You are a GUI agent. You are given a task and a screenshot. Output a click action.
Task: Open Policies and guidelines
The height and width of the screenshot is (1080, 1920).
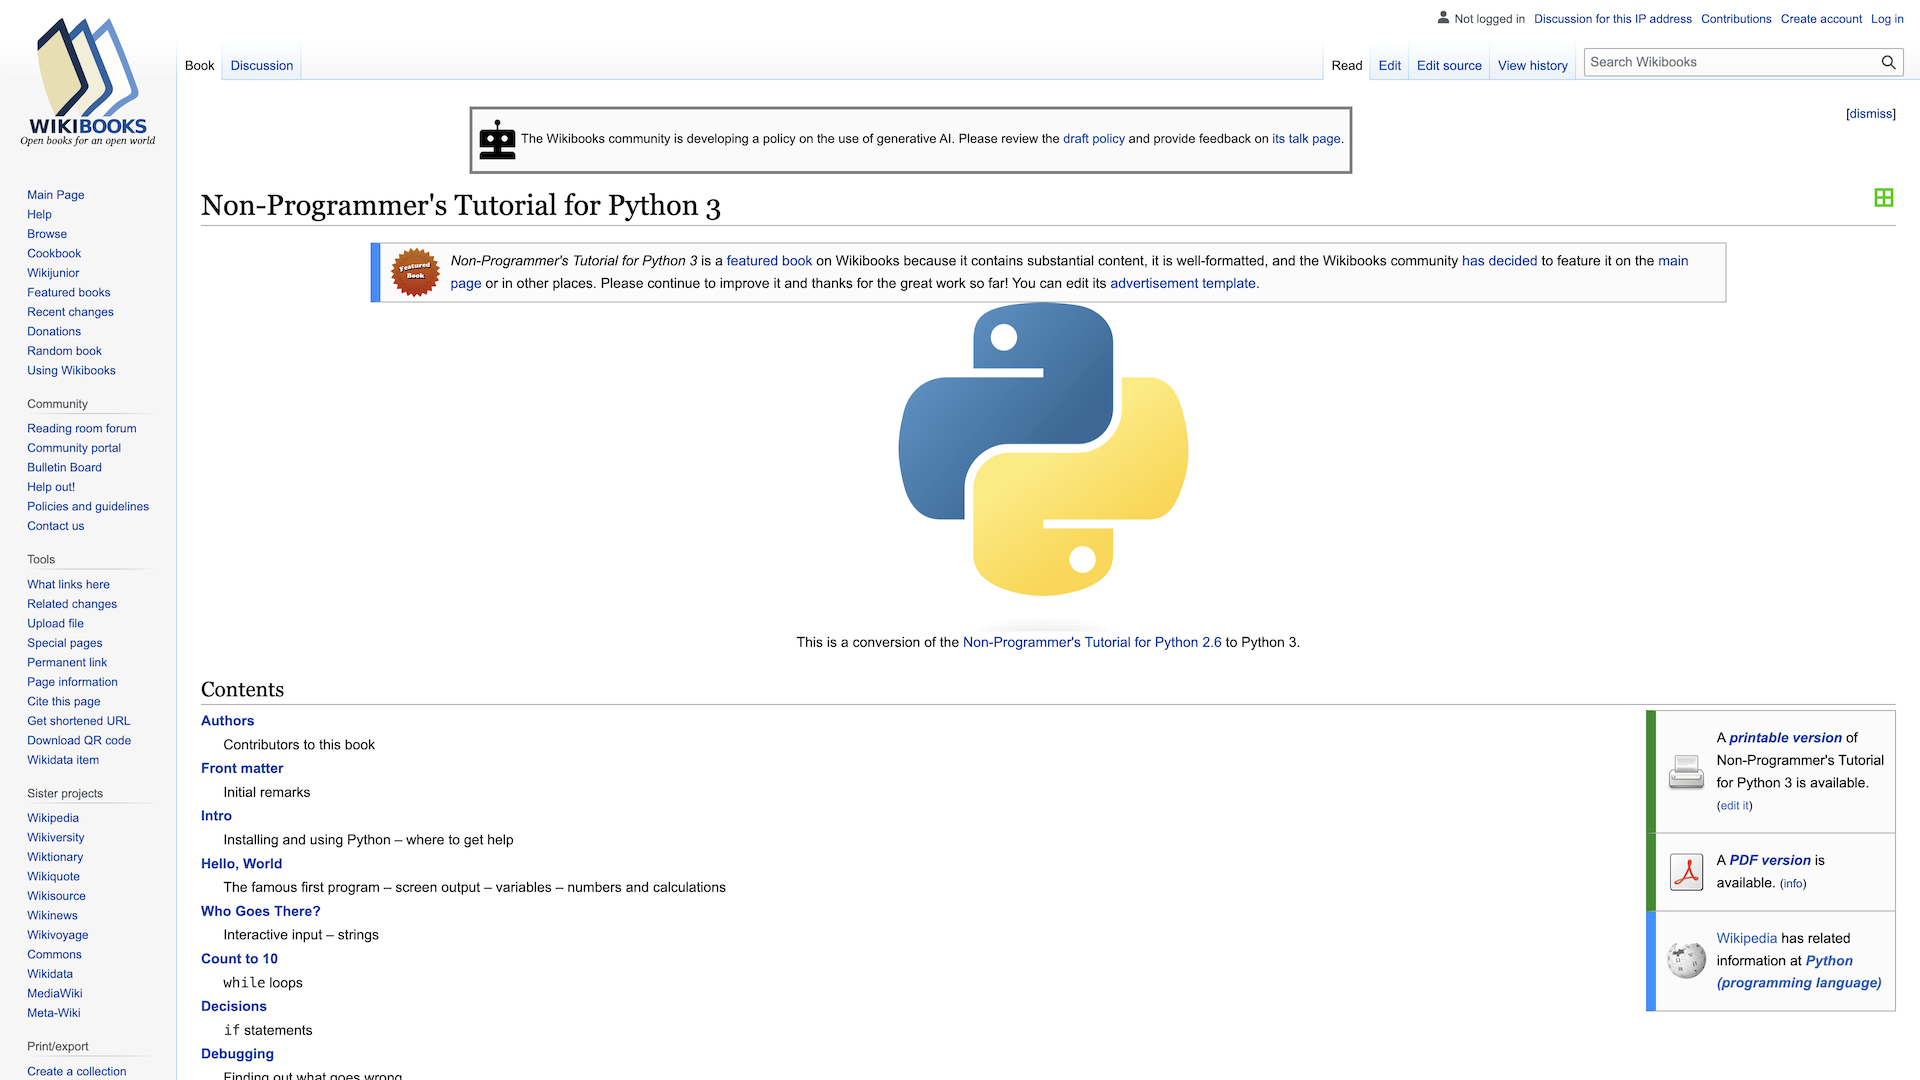click(88, 507)
